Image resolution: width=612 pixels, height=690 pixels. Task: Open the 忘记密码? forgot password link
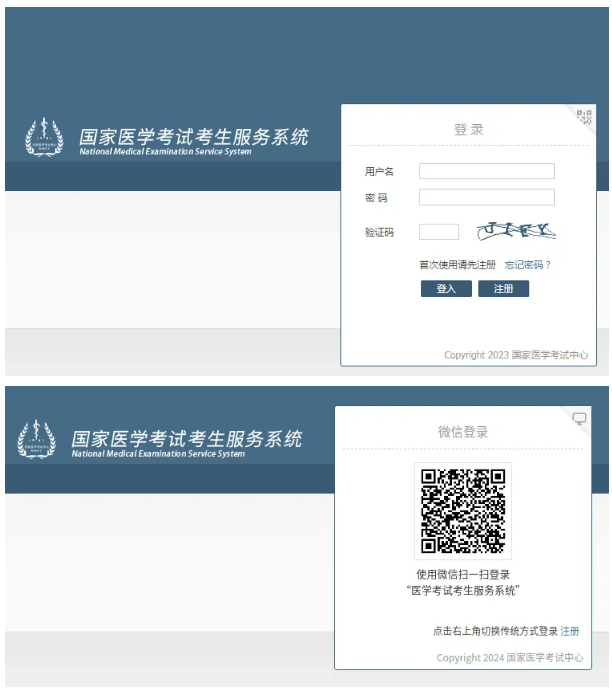click(527, 265)
